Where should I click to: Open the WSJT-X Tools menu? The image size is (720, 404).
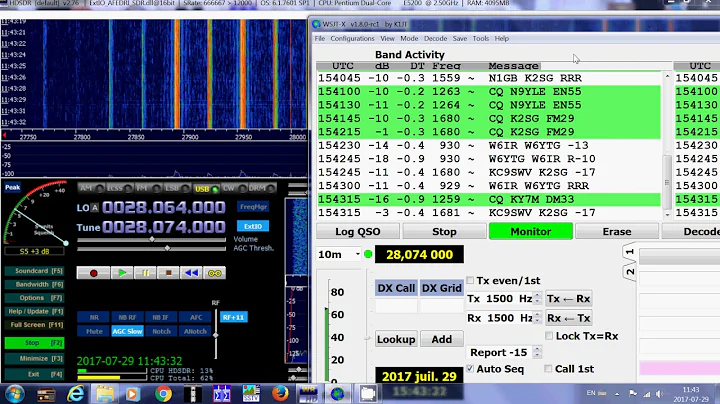(x=481, y=39)
